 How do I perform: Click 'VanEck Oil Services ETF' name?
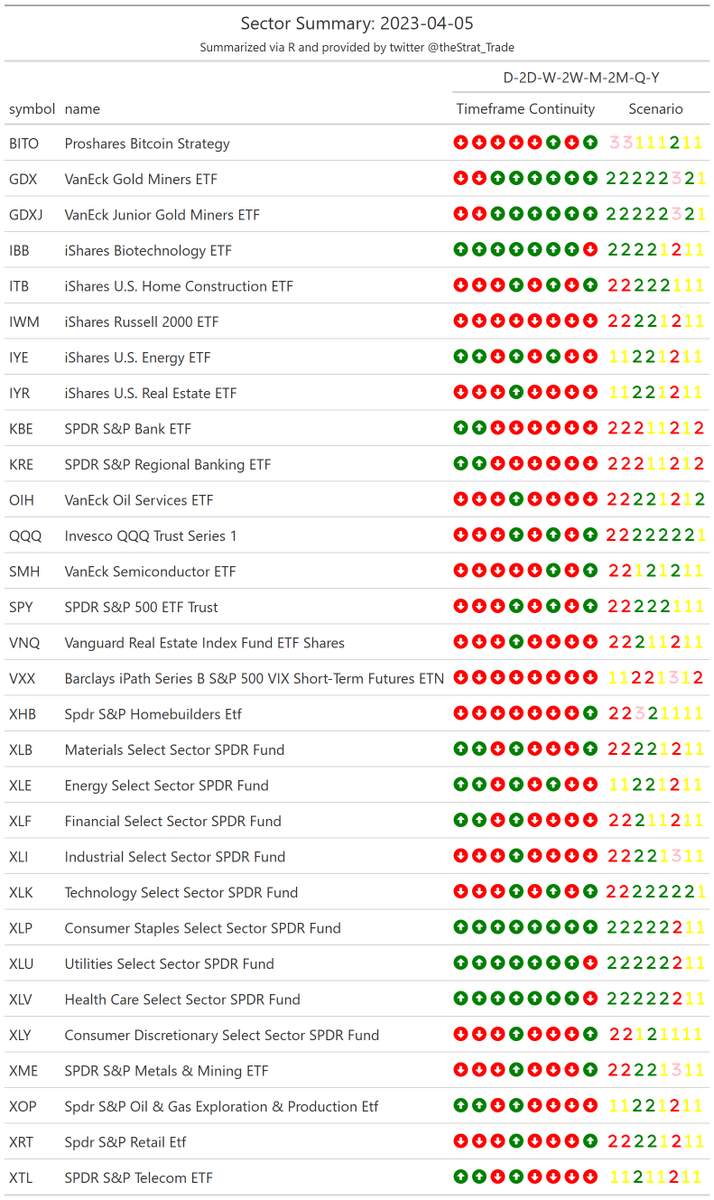pos(139,500)
